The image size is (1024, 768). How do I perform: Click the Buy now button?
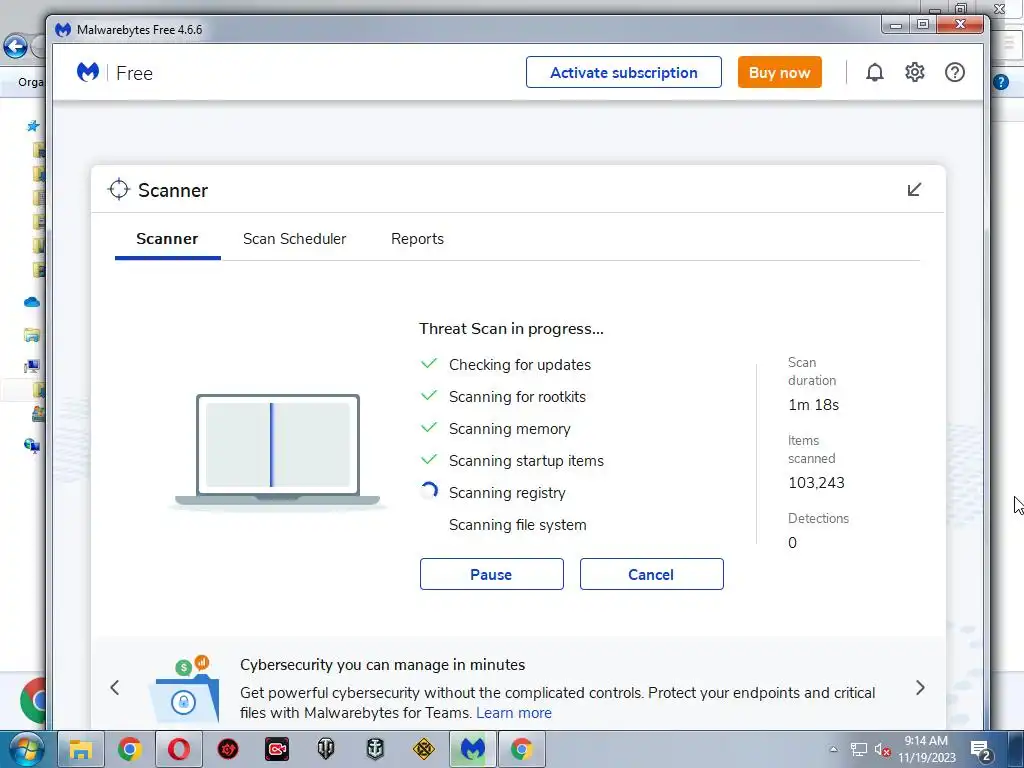pyautogui.click(x=780, y=72)
